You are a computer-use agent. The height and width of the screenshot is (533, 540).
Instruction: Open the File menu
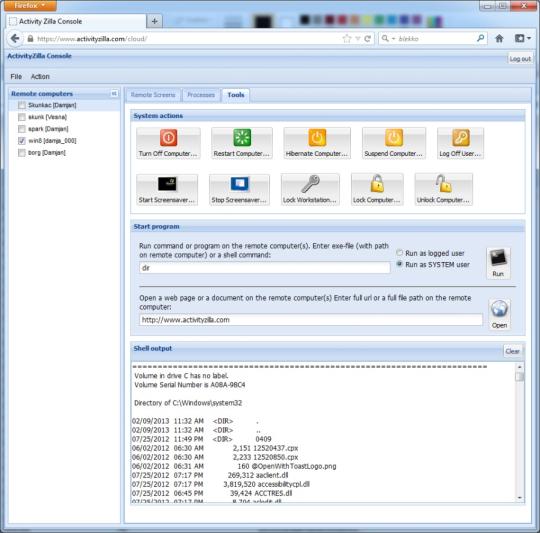[16, 76]
